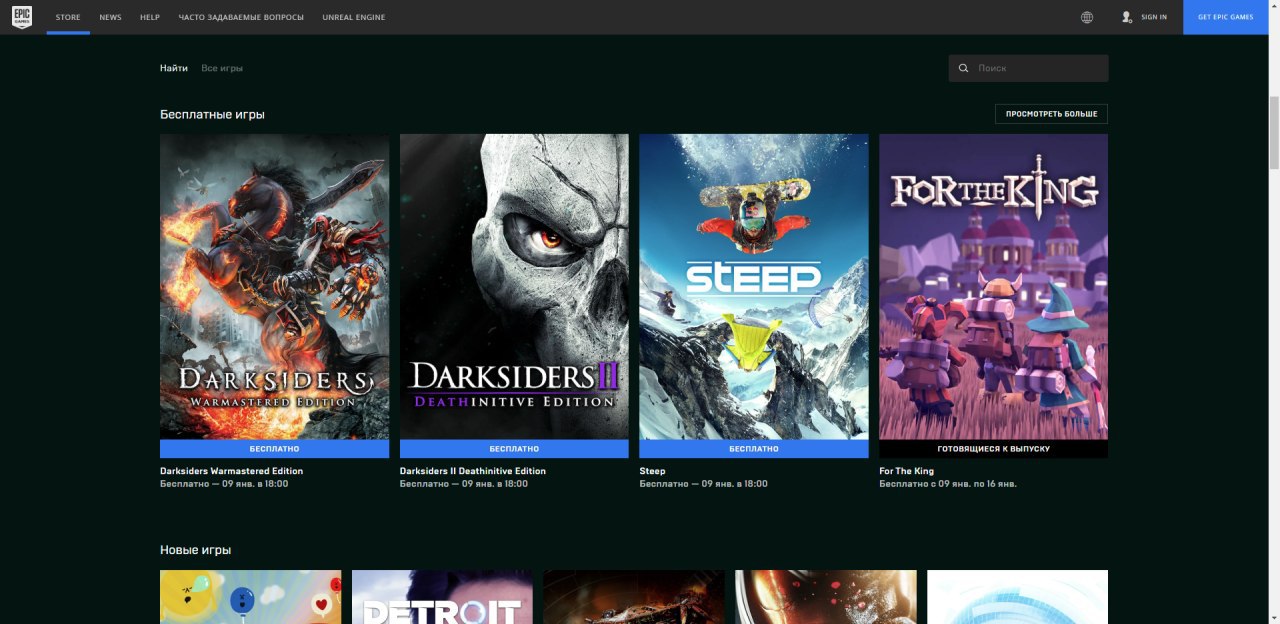Open the Steep game cover
Viewport: 1280px width, 624px height.
[x=754, y=287]
